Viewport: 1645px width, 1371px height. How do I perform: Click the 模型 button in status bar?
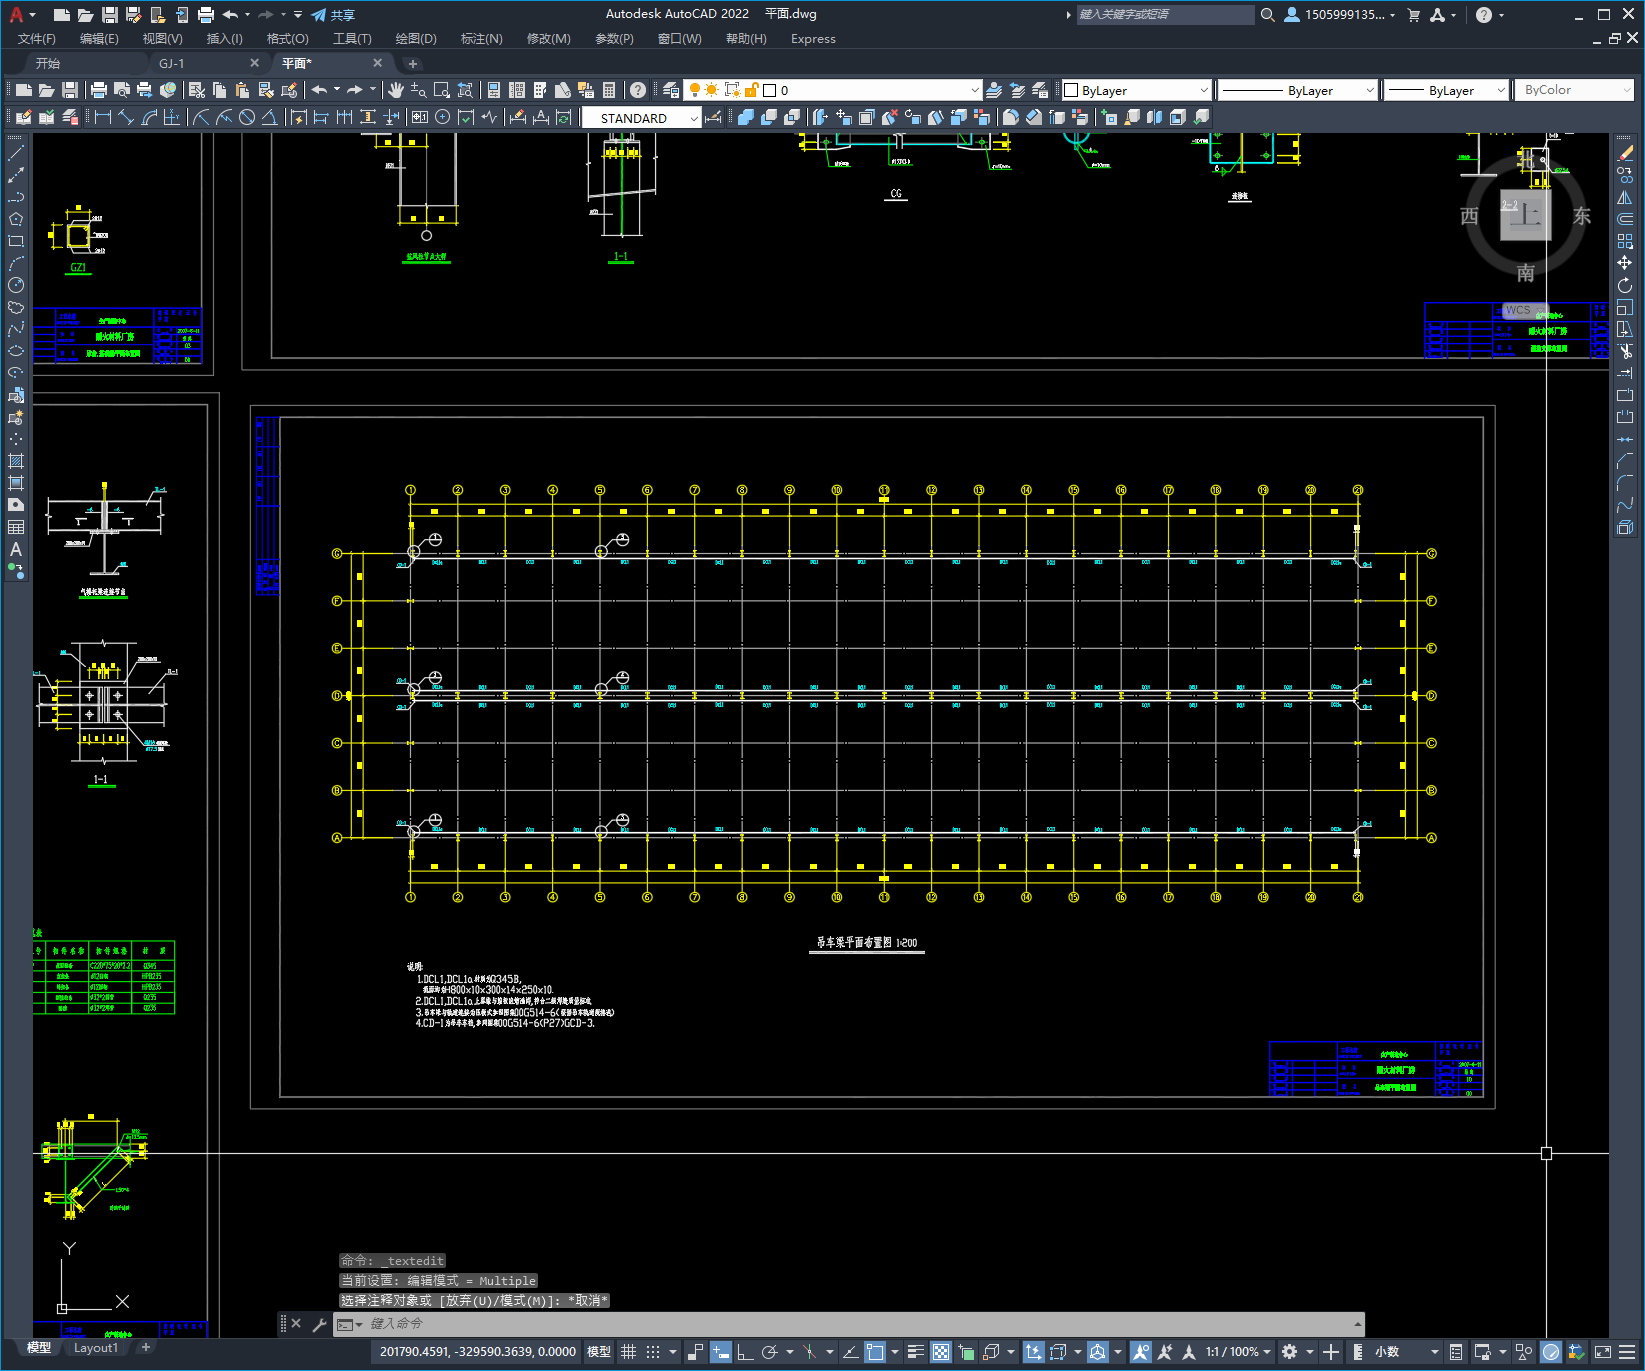point(599,1352)
